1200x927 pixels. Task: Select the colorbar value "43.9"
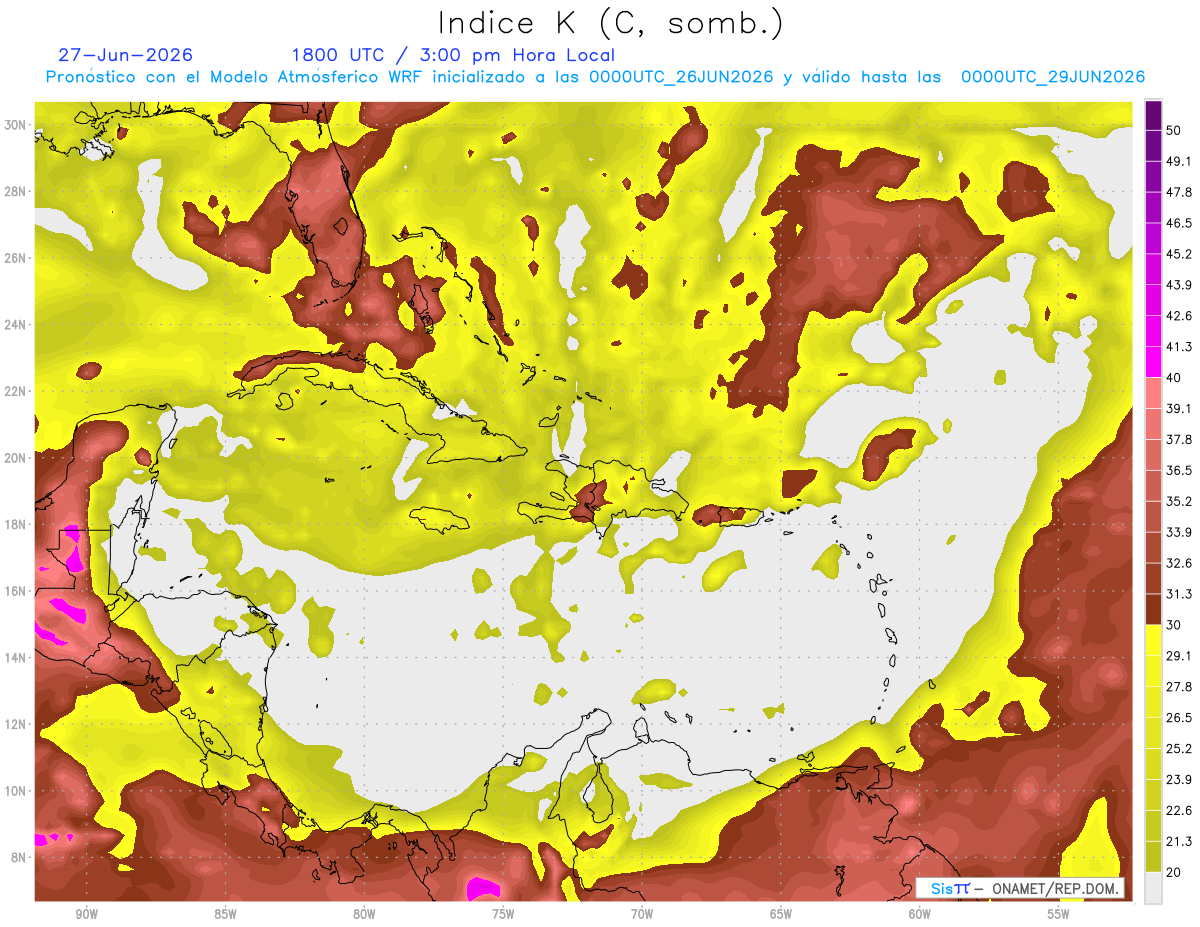(1179, 285)
